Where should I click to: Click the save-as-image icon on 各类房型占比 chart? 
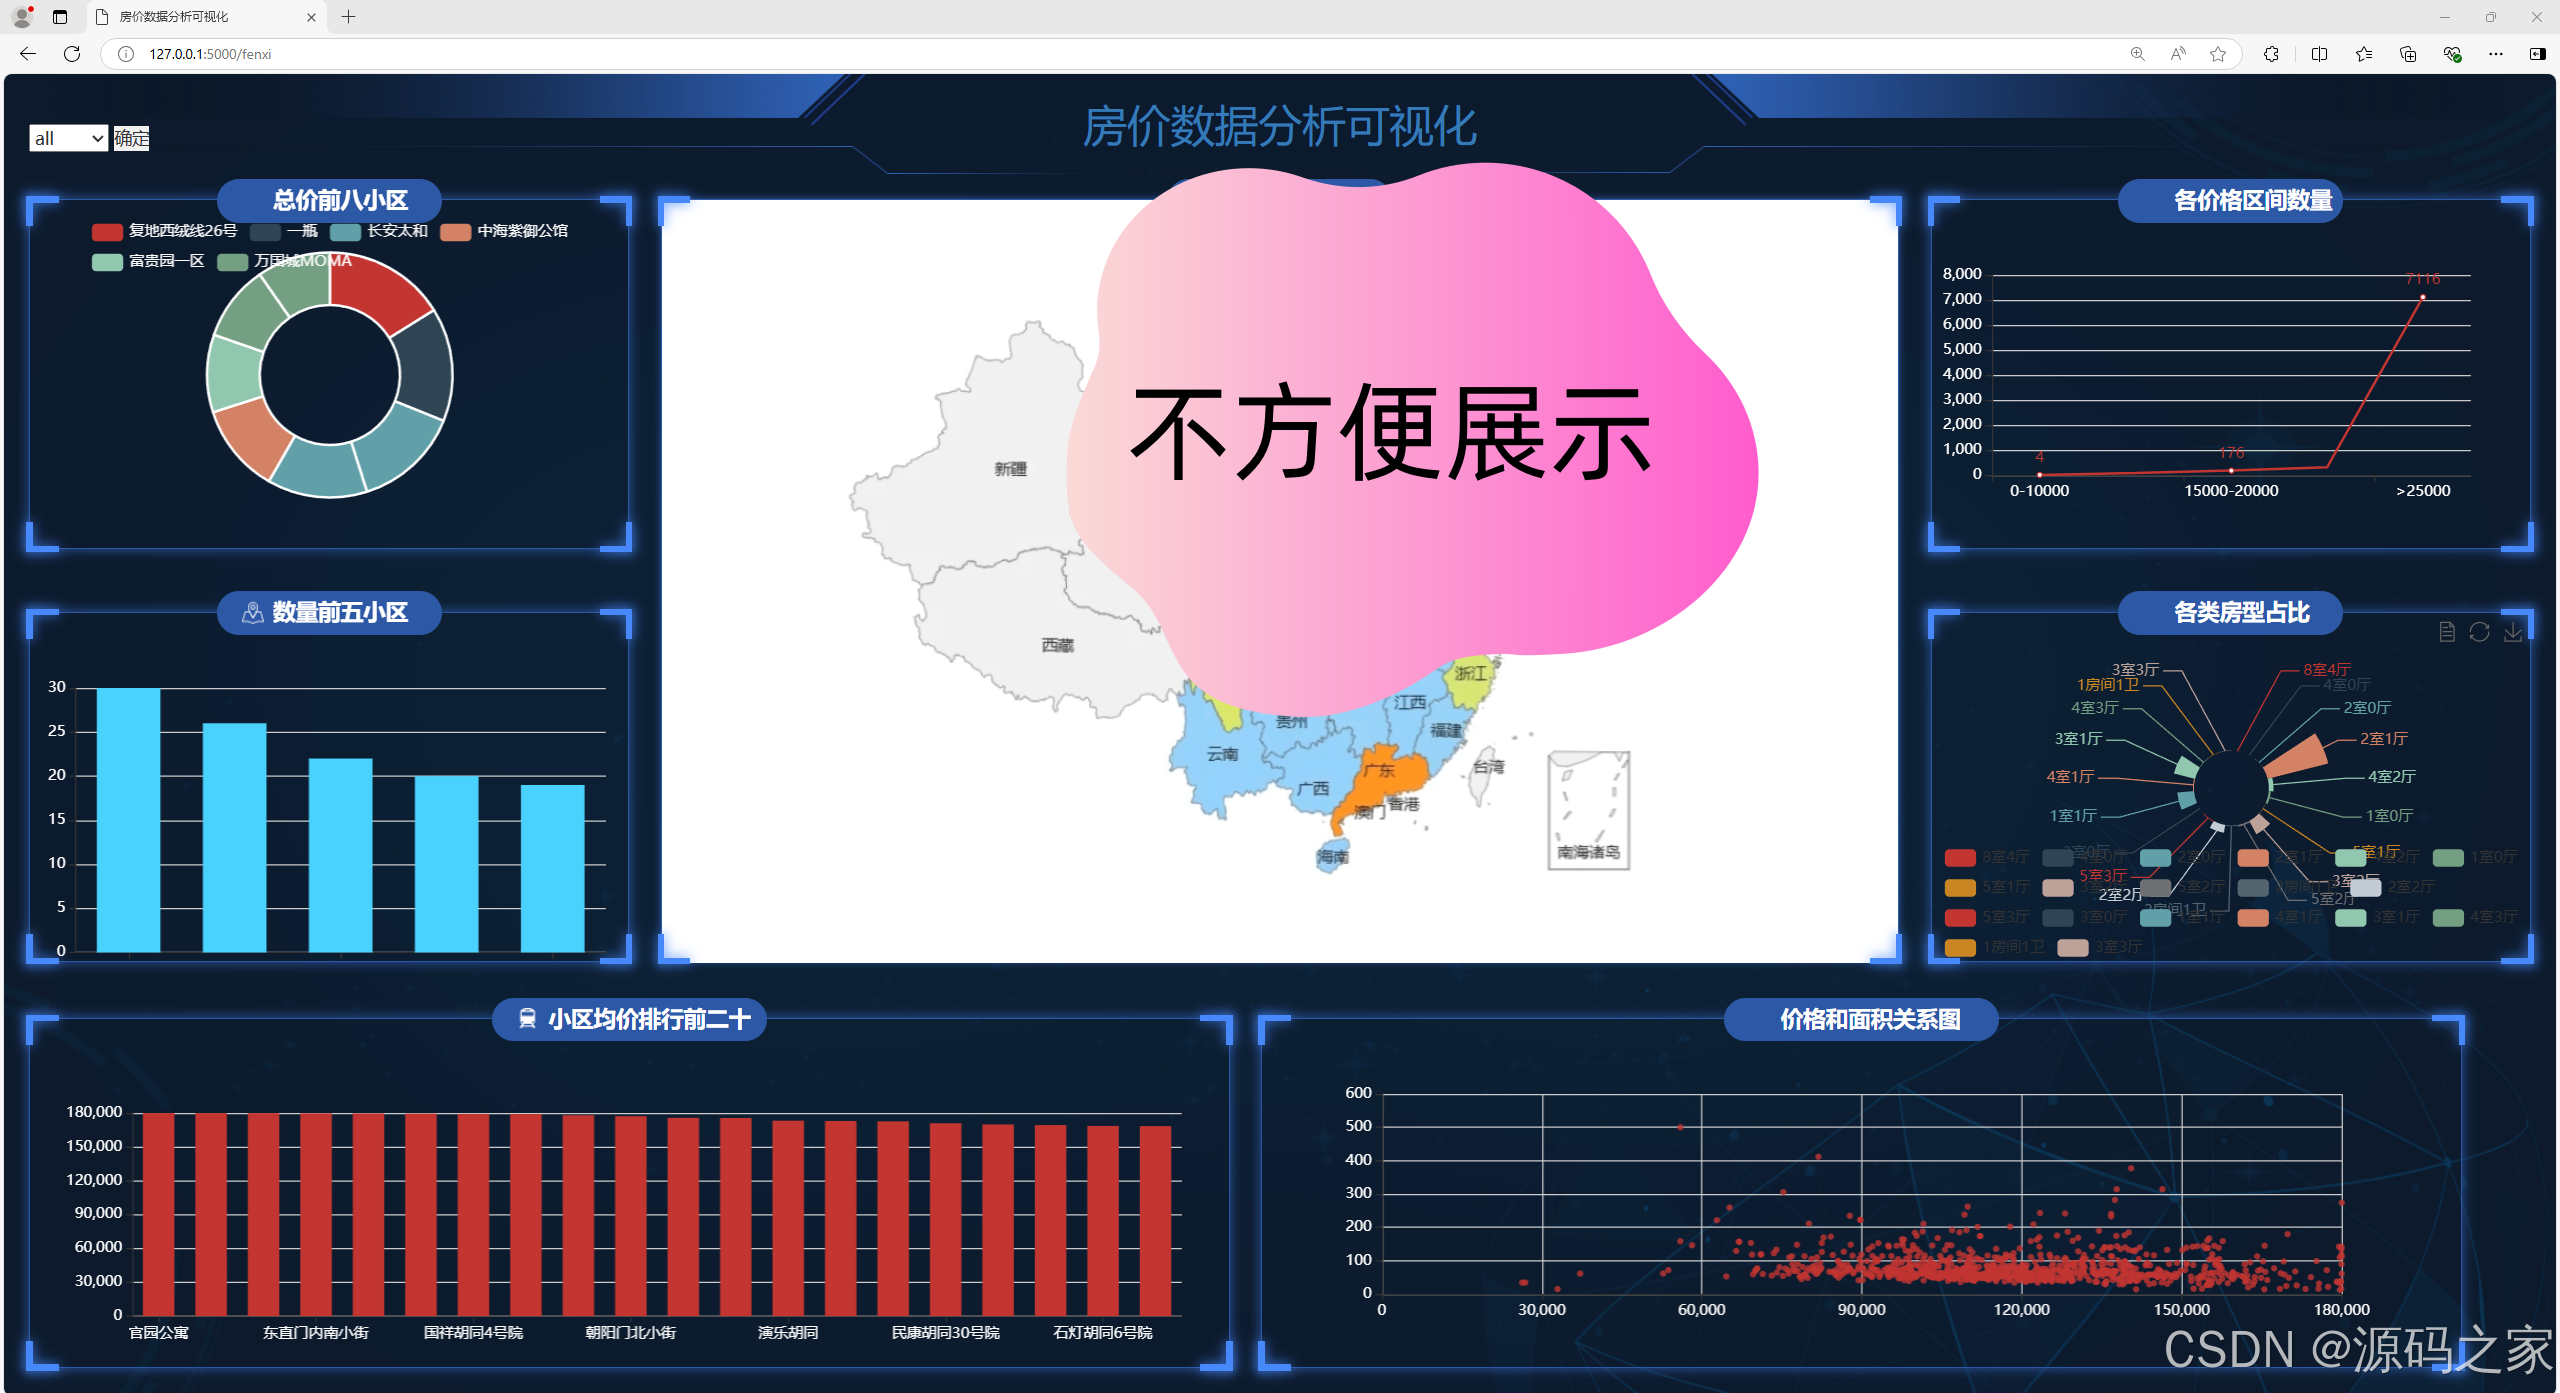[2513, 631]
